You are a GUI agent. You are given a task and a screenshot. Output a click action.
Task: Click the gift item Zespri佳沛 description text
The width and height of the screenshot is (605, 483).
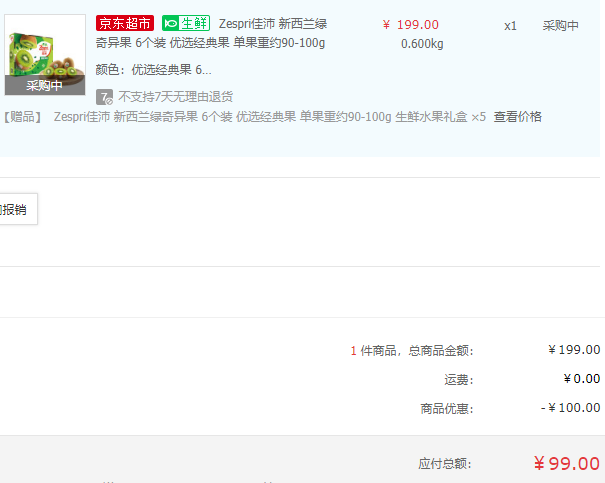[x=270, y=117]
